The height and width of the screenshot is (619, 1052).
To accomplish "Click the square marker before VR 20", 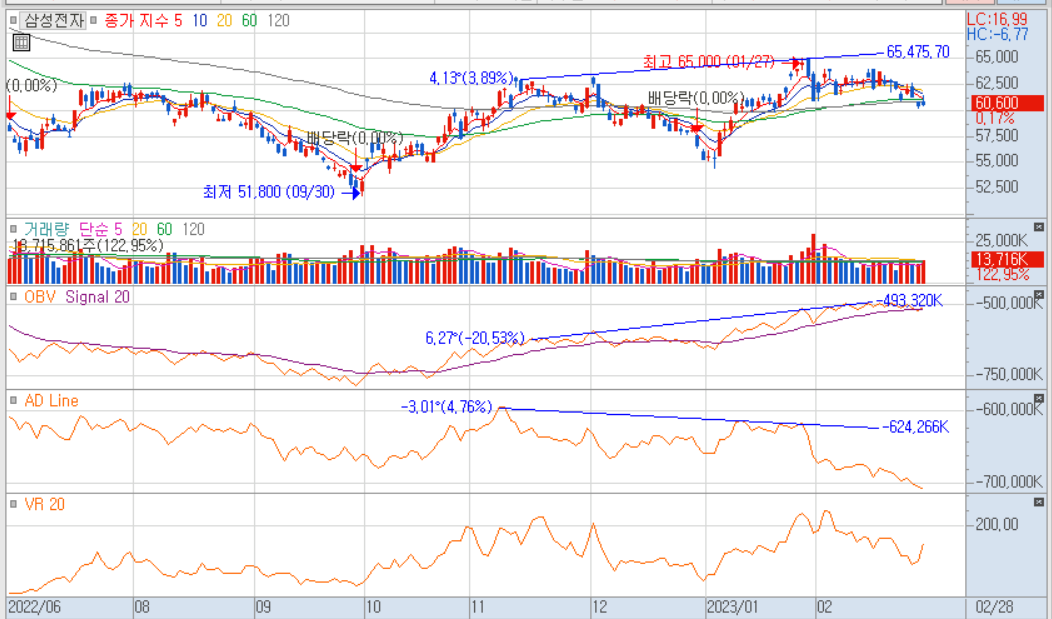I will tap(13, 504).
